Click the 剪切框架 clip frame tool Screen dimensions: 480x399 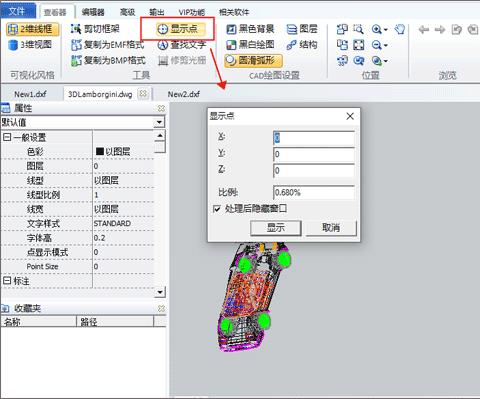[x=95, y=29]
